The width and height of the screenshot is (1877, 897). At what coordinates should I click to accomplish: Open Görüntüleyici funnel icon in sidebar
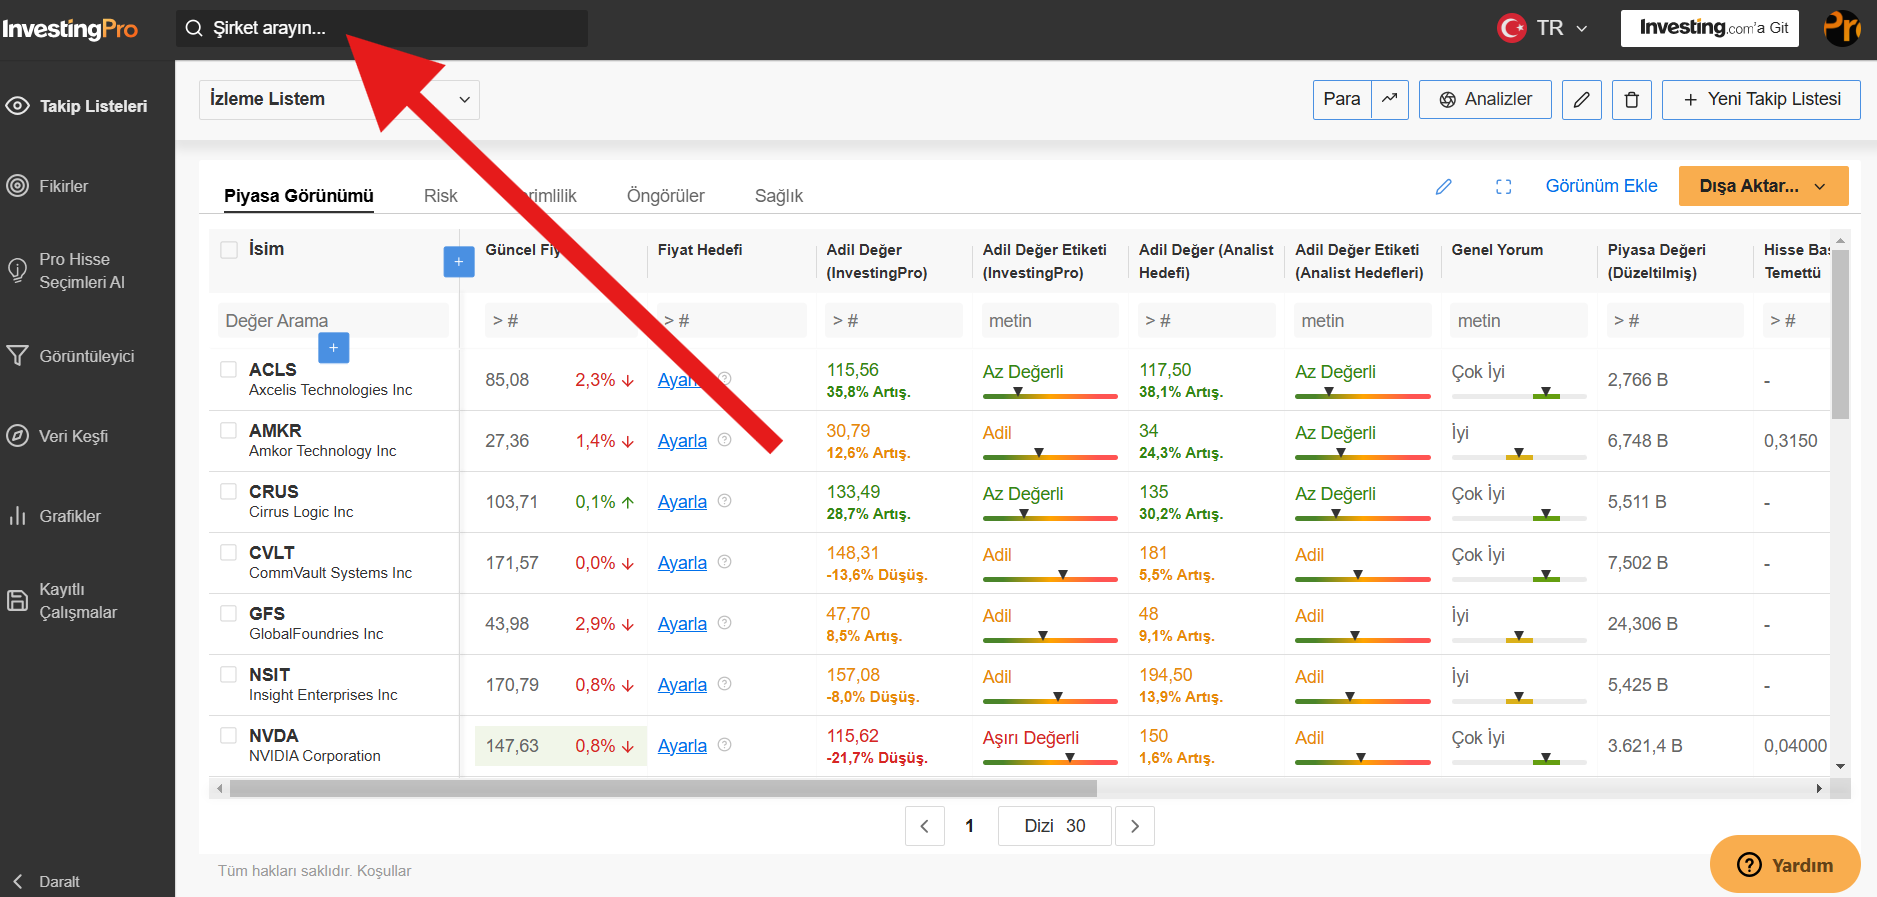click(x=17, y=356)
